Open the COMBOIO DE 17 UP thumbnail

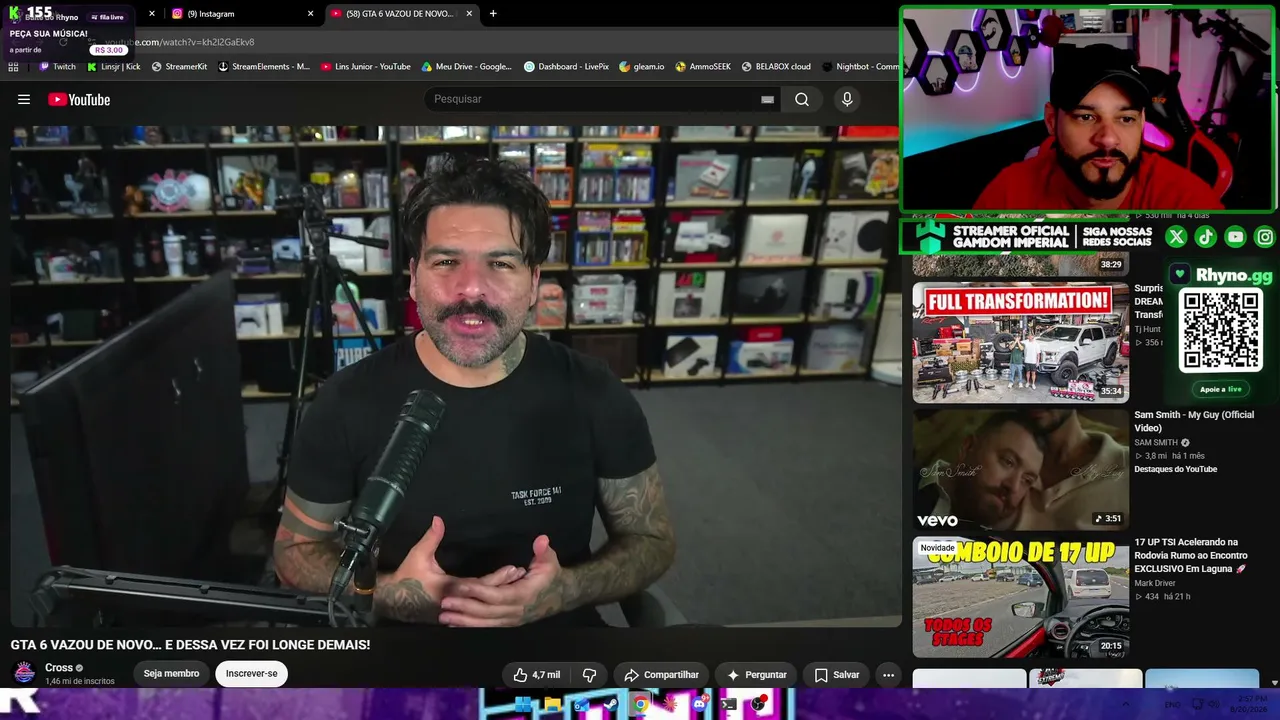pos(1021,597)
